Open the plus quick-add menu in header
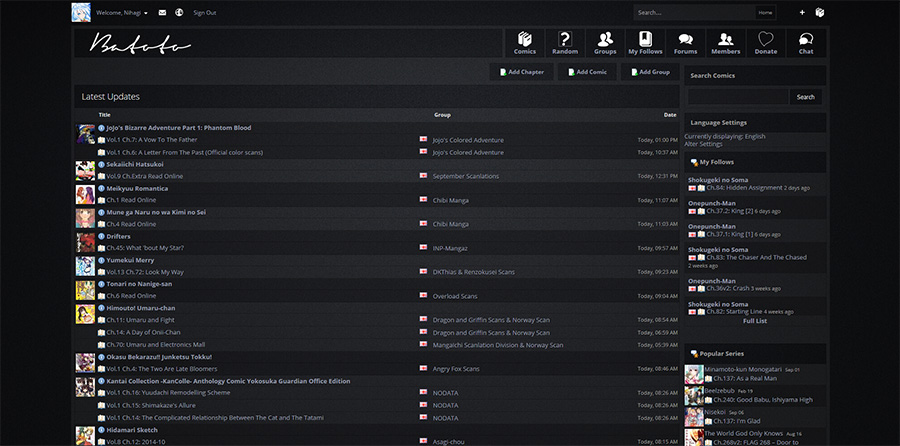Viewport: 900px width, 446px height. (x=802, y=13)
